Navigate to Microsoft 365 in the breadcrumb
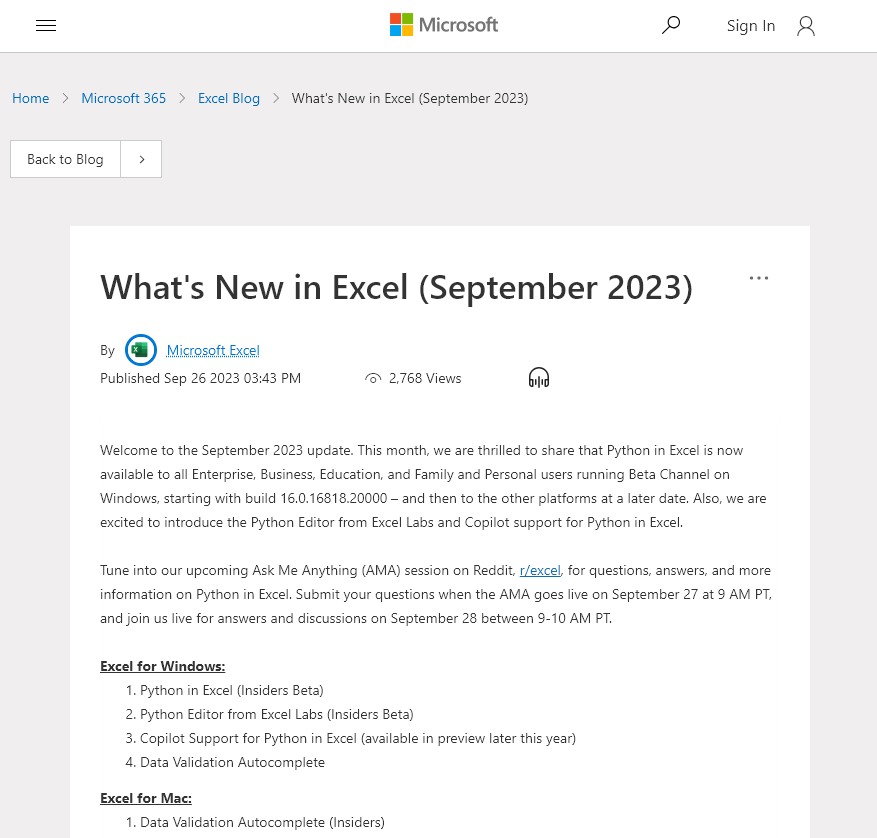The image size is (877, 838). point(123,98)
